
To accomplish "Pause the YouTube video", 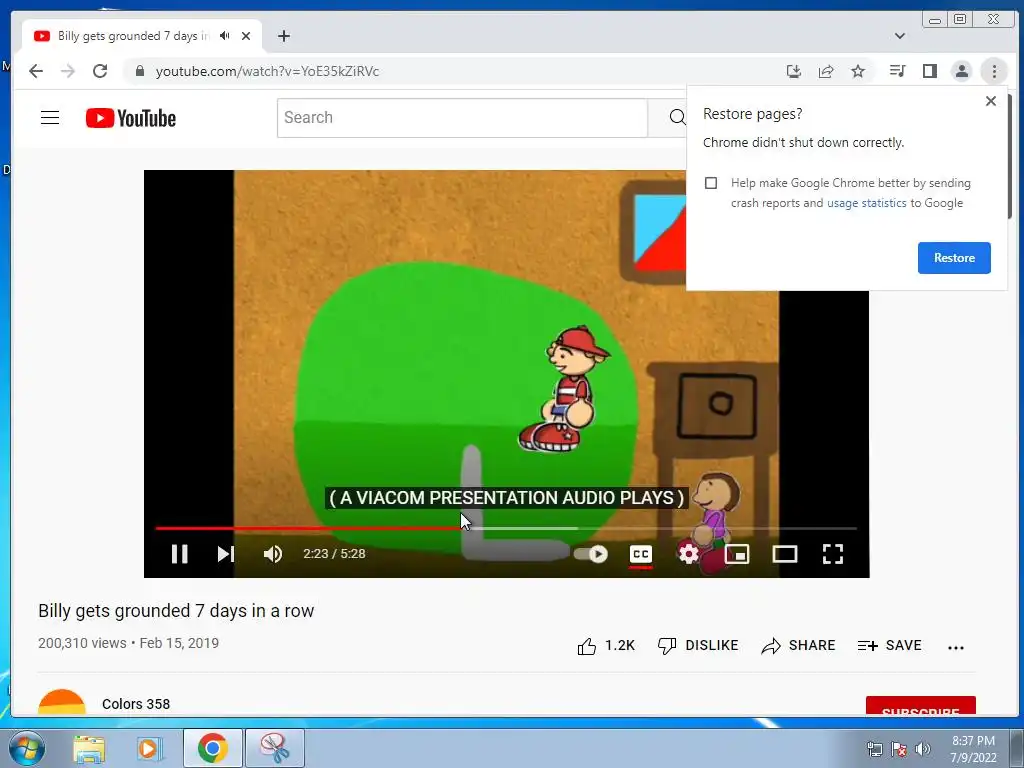I will click(180, 554).
